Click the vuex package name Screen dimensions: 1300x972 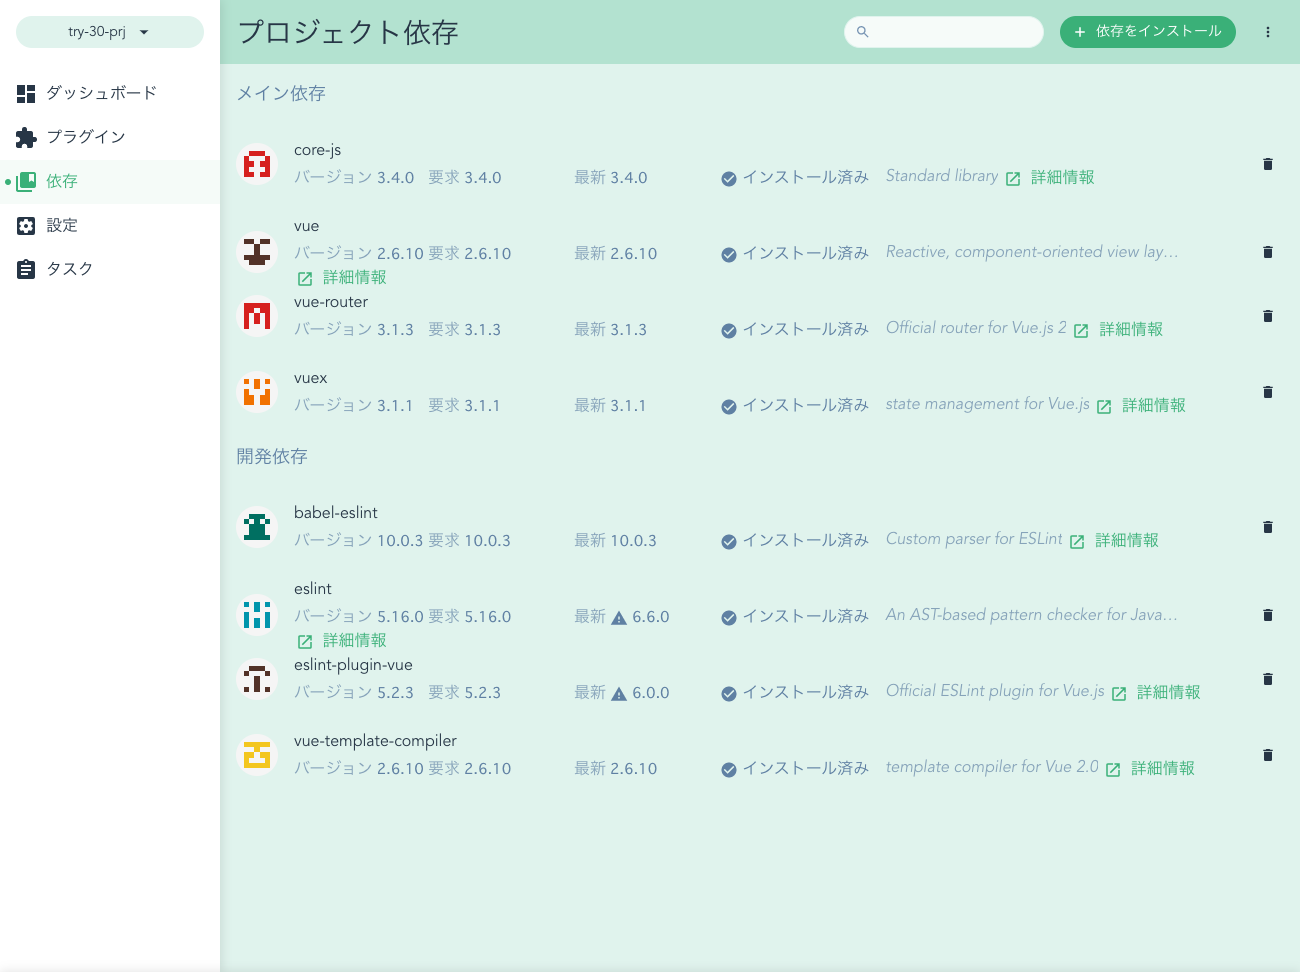tap(311, 378)
